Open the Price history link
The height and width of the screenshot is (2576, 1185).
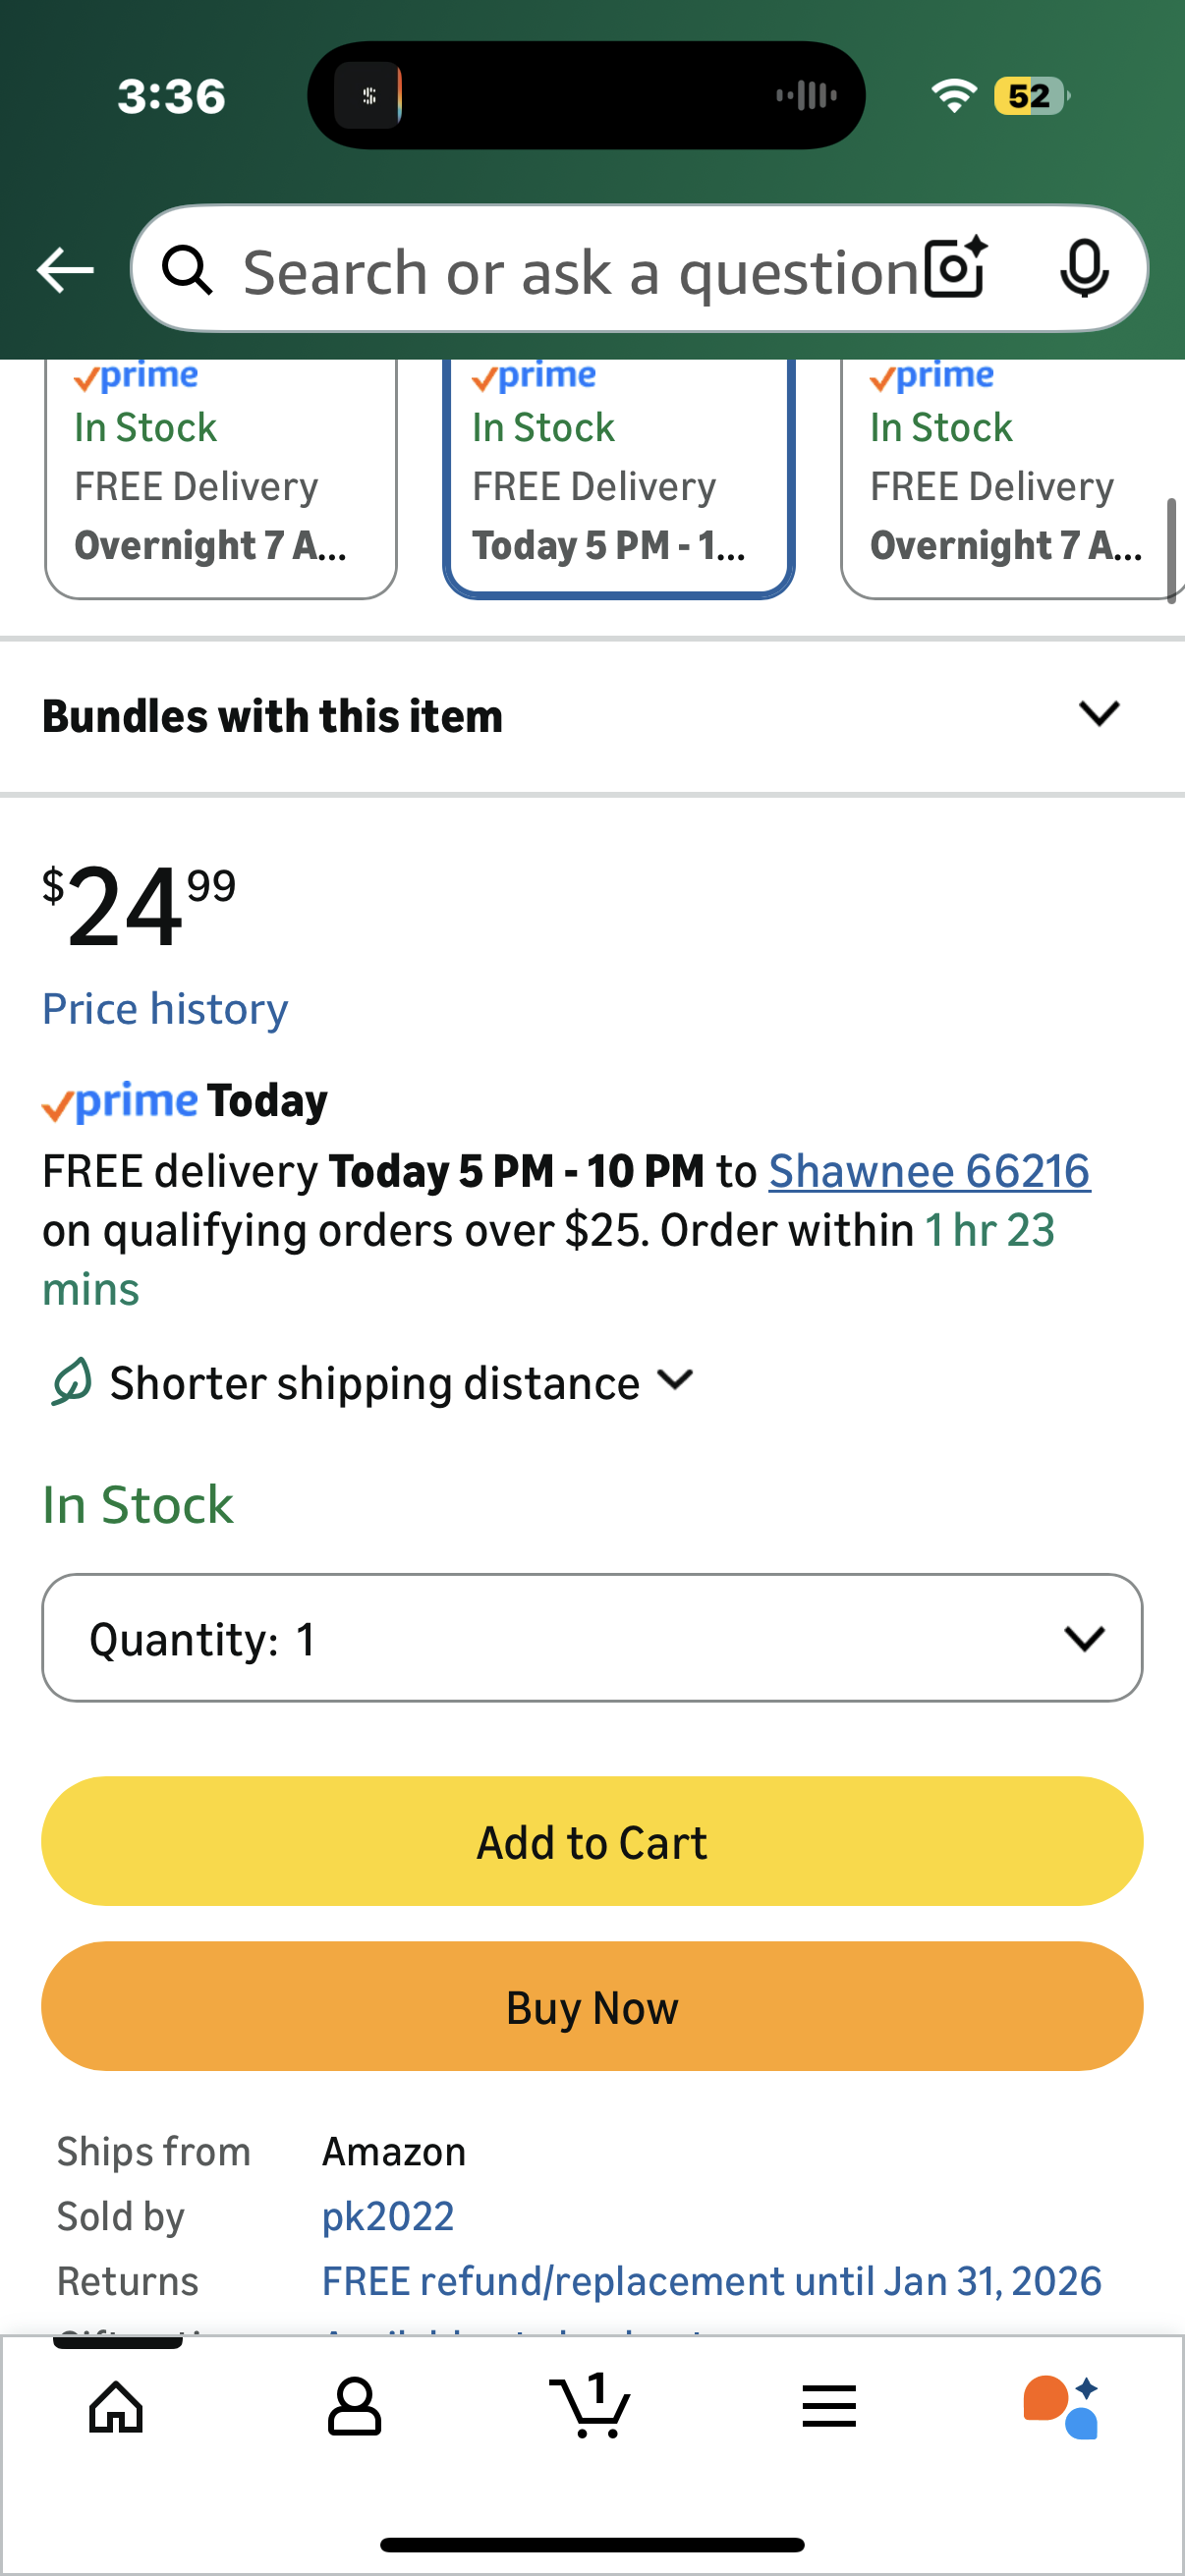point(165,1009)
